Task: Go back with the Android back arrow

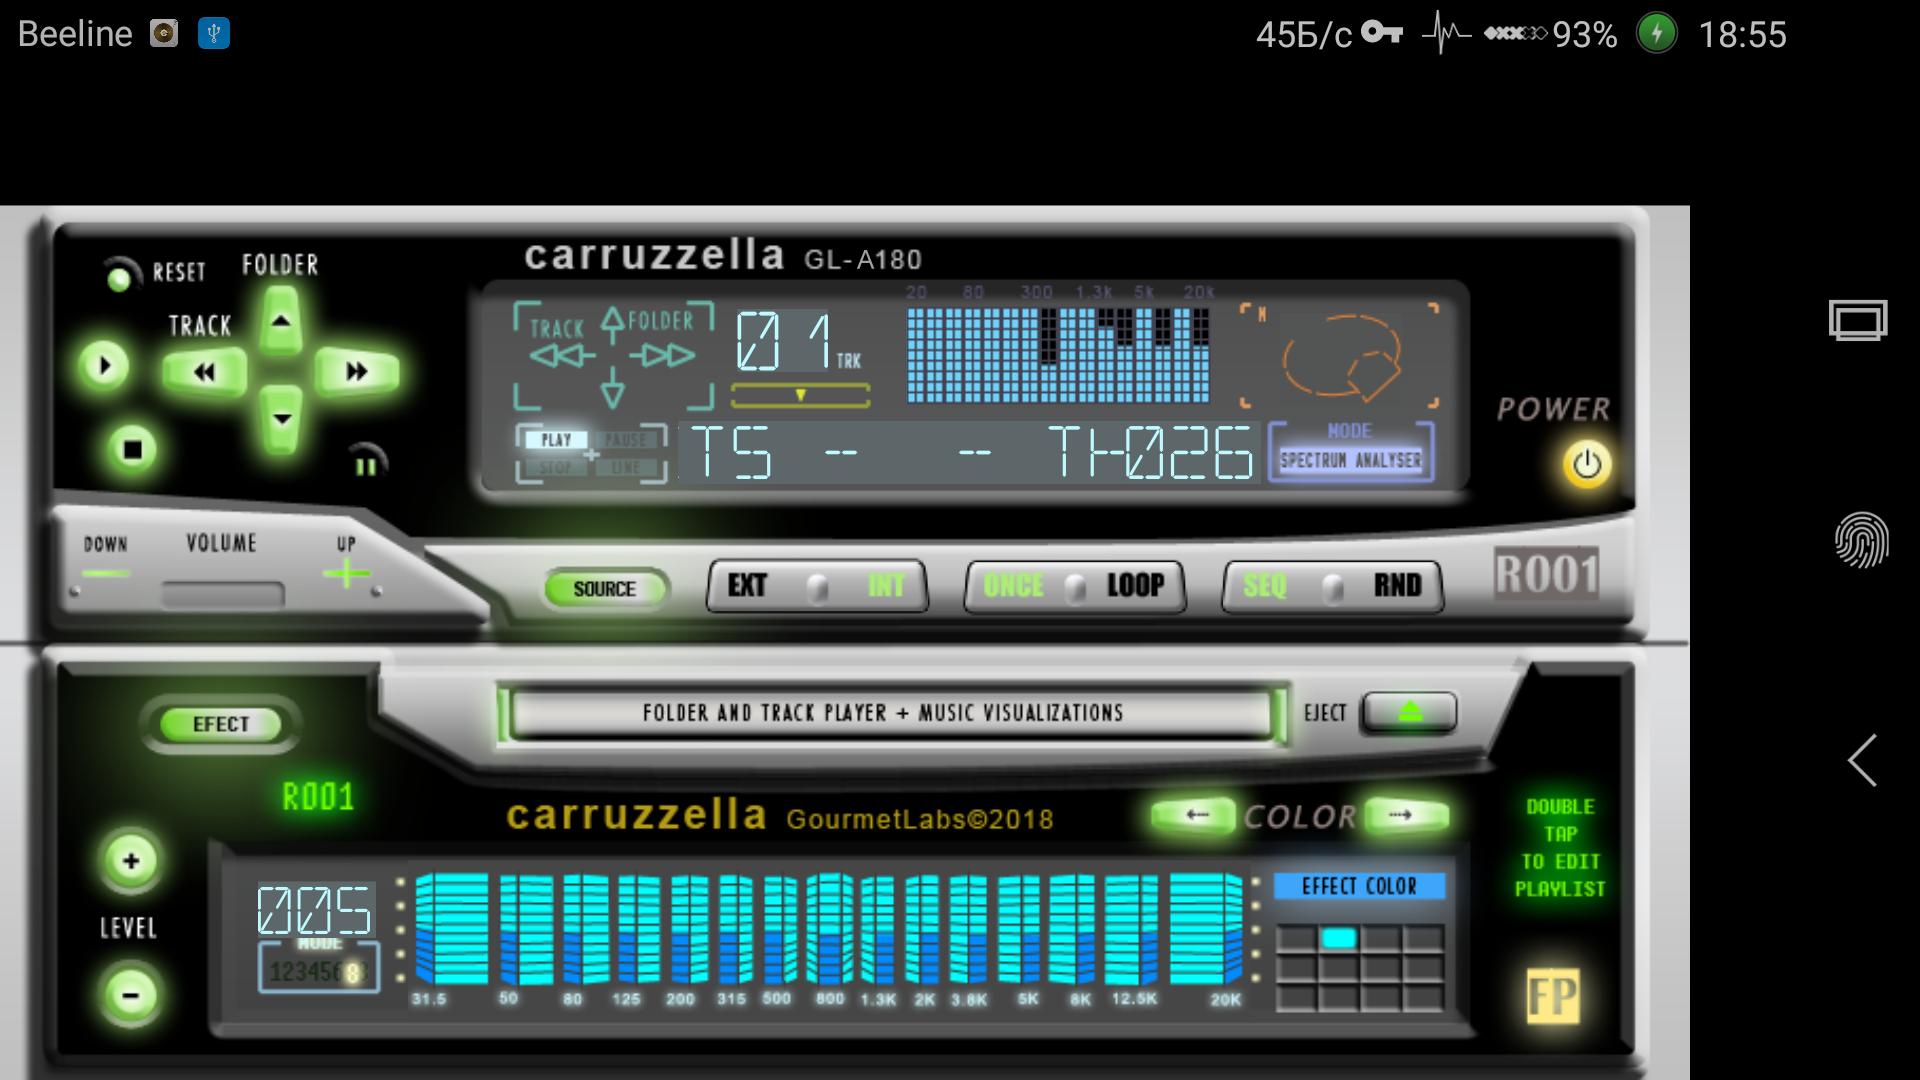Action: [x=1861, y=761]
